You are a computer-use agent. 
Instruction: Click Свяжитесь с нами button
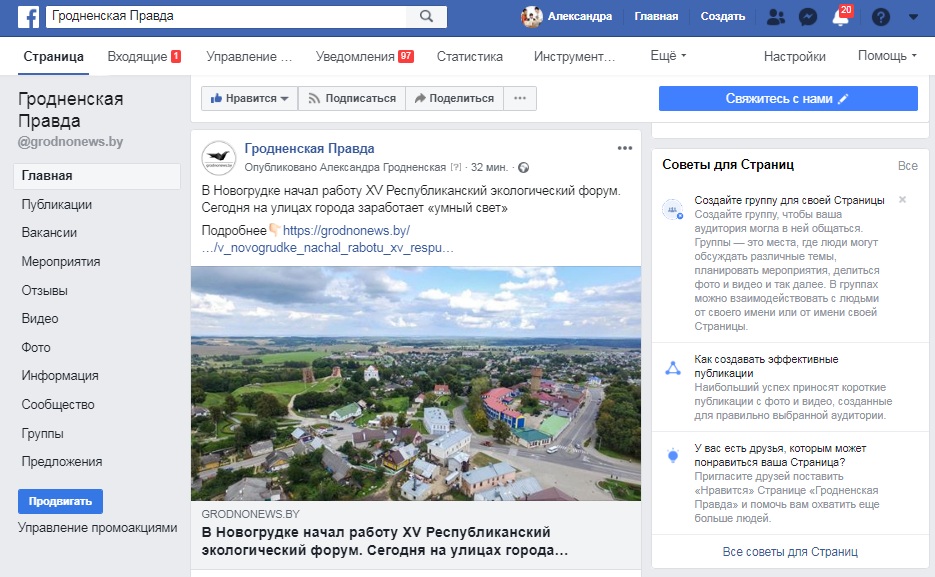[788, 98]
